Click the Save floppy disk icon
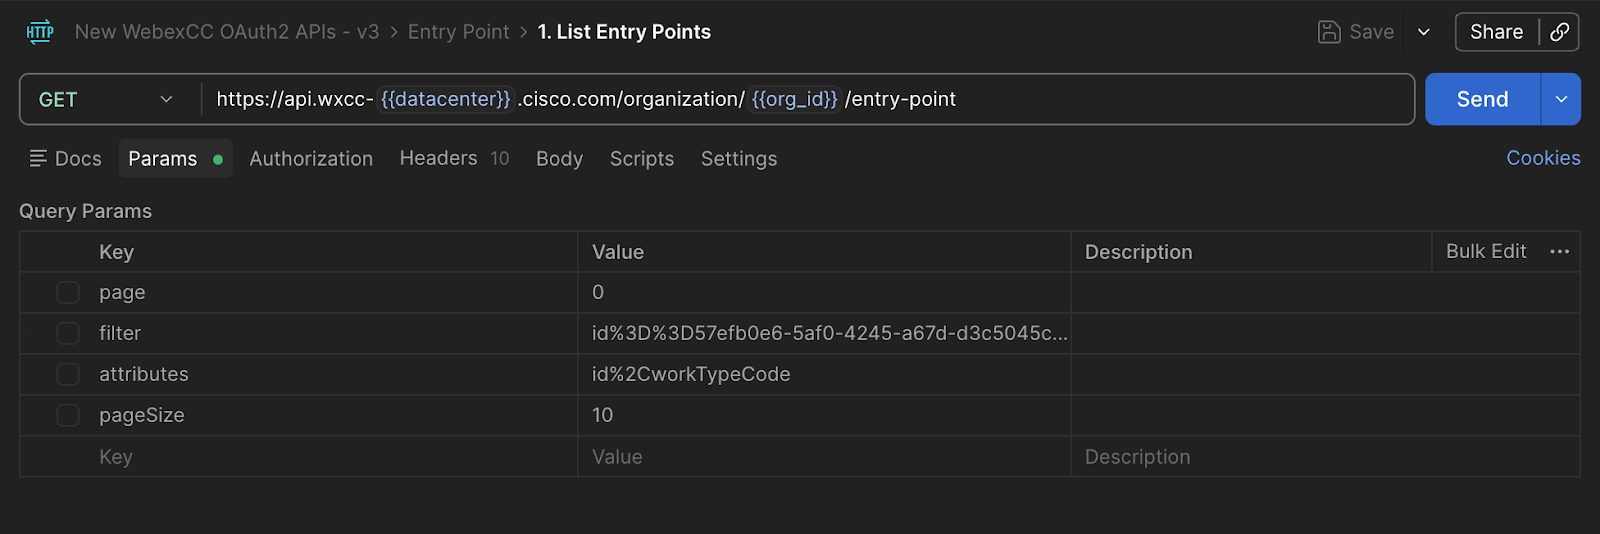 1328,32
